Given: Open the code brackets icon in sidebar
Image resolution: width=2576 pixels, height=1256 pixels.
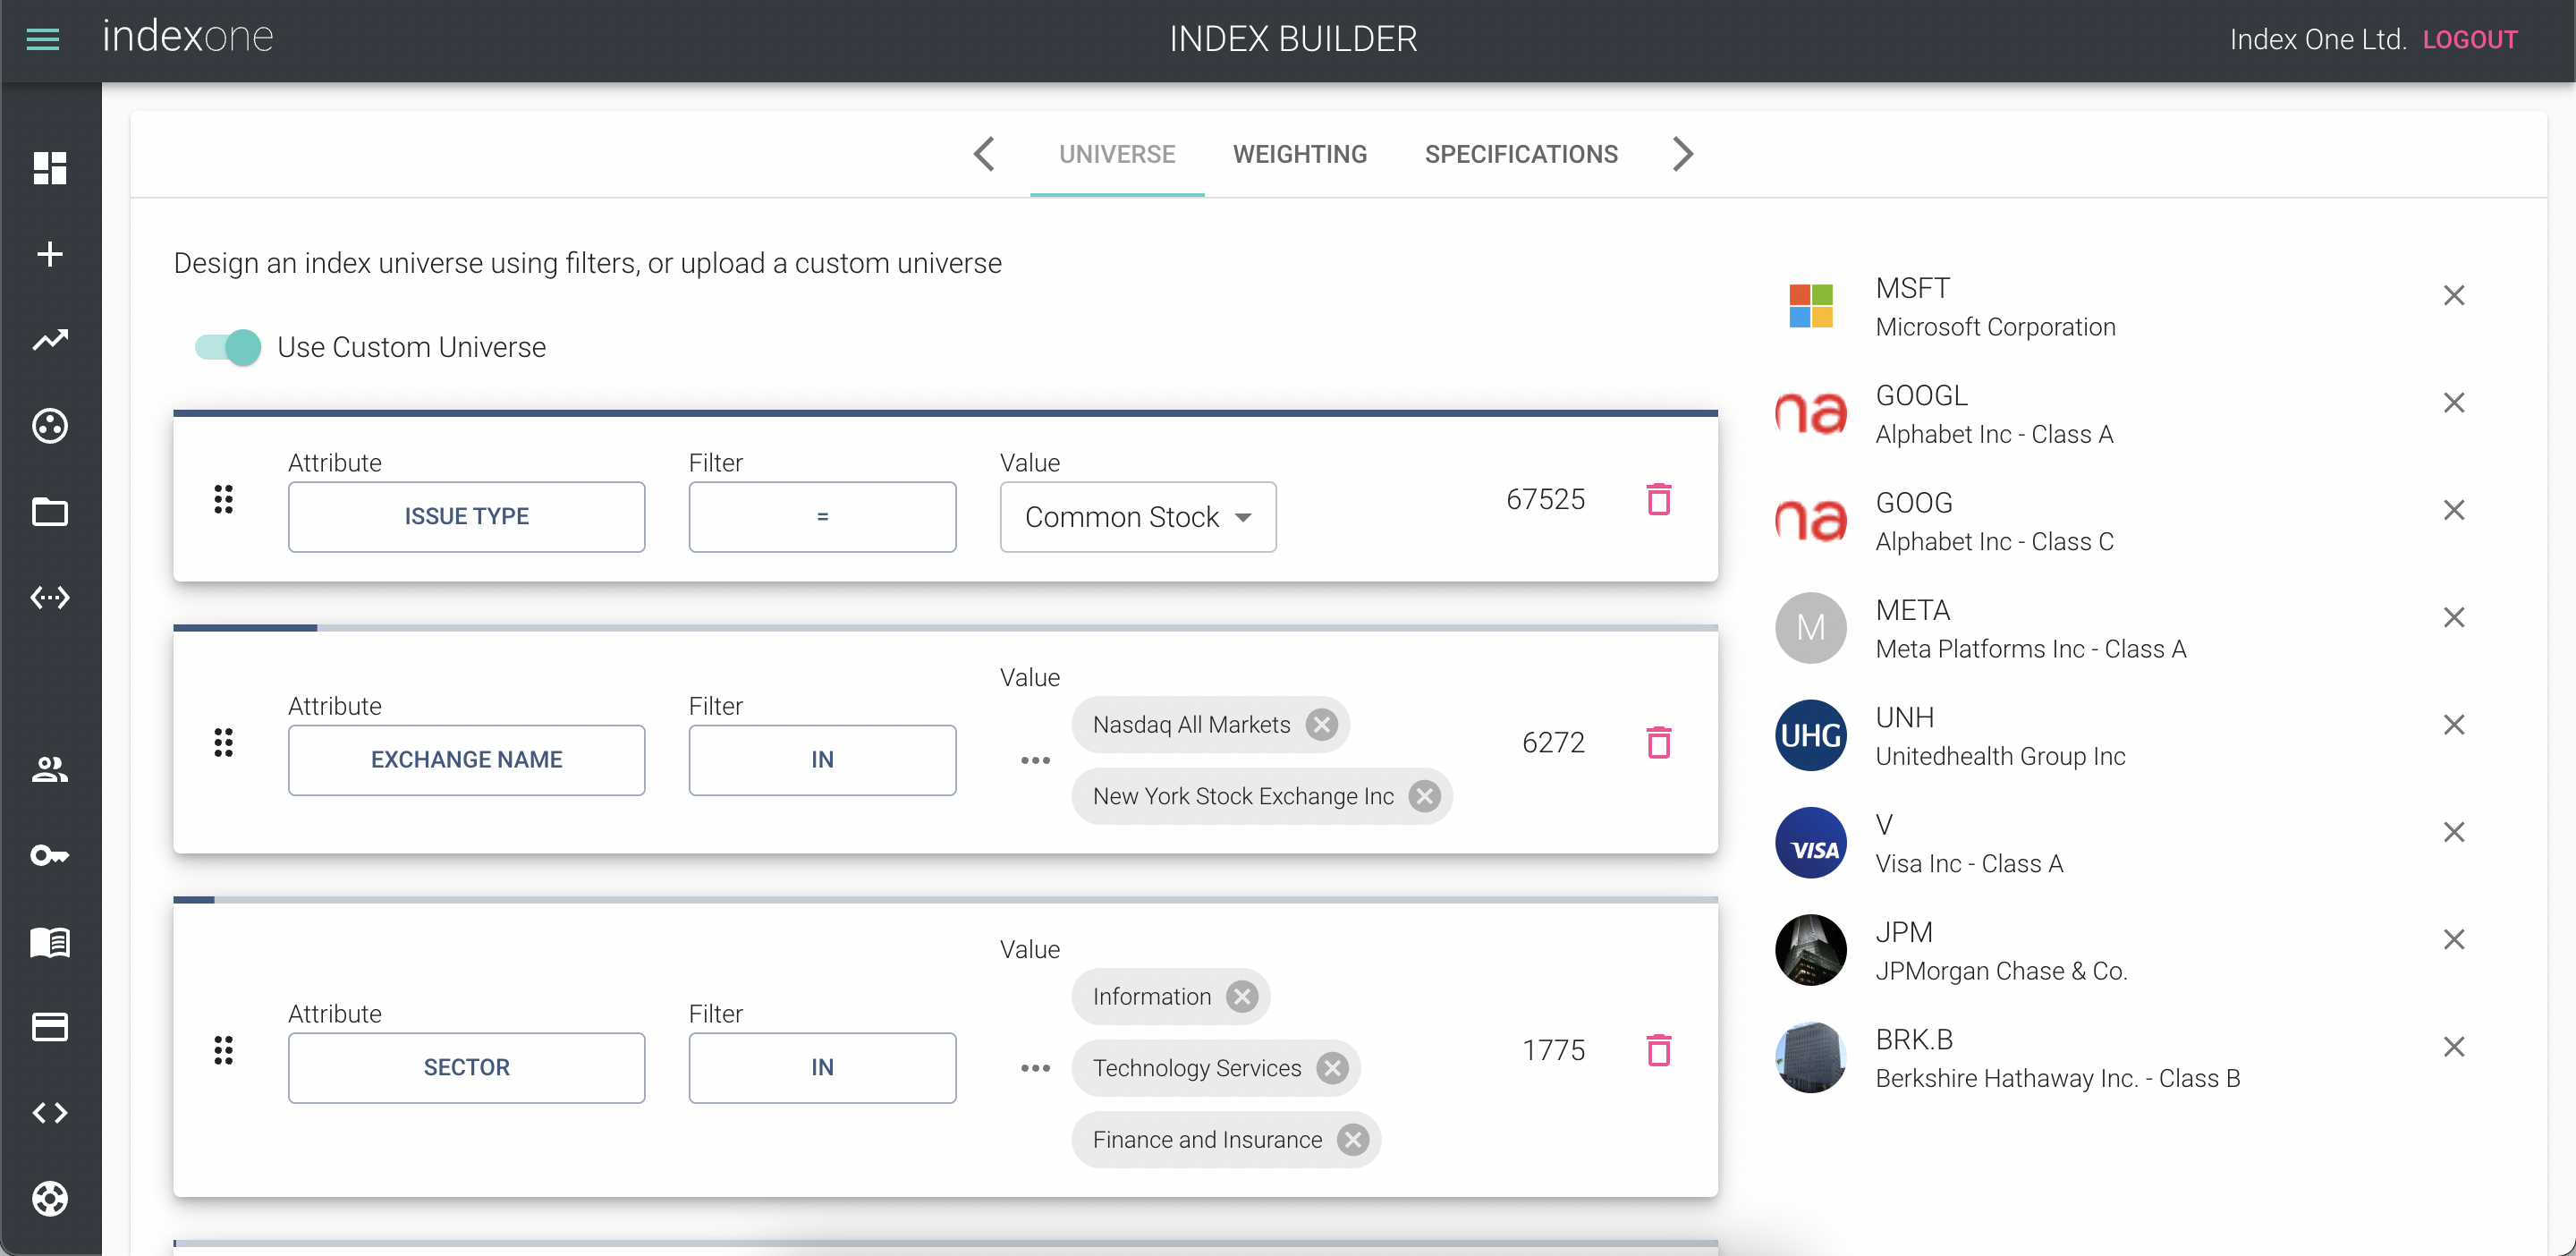Looking at the screenshot, I should point(50,1113).
